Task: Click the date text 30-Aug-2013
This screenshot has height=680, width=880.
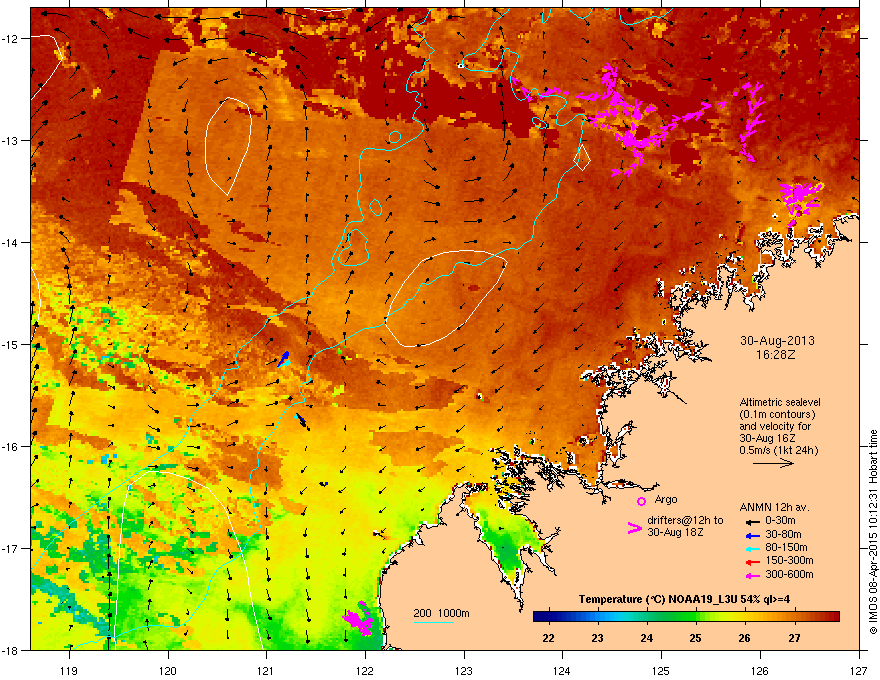Action: (777, 341)
